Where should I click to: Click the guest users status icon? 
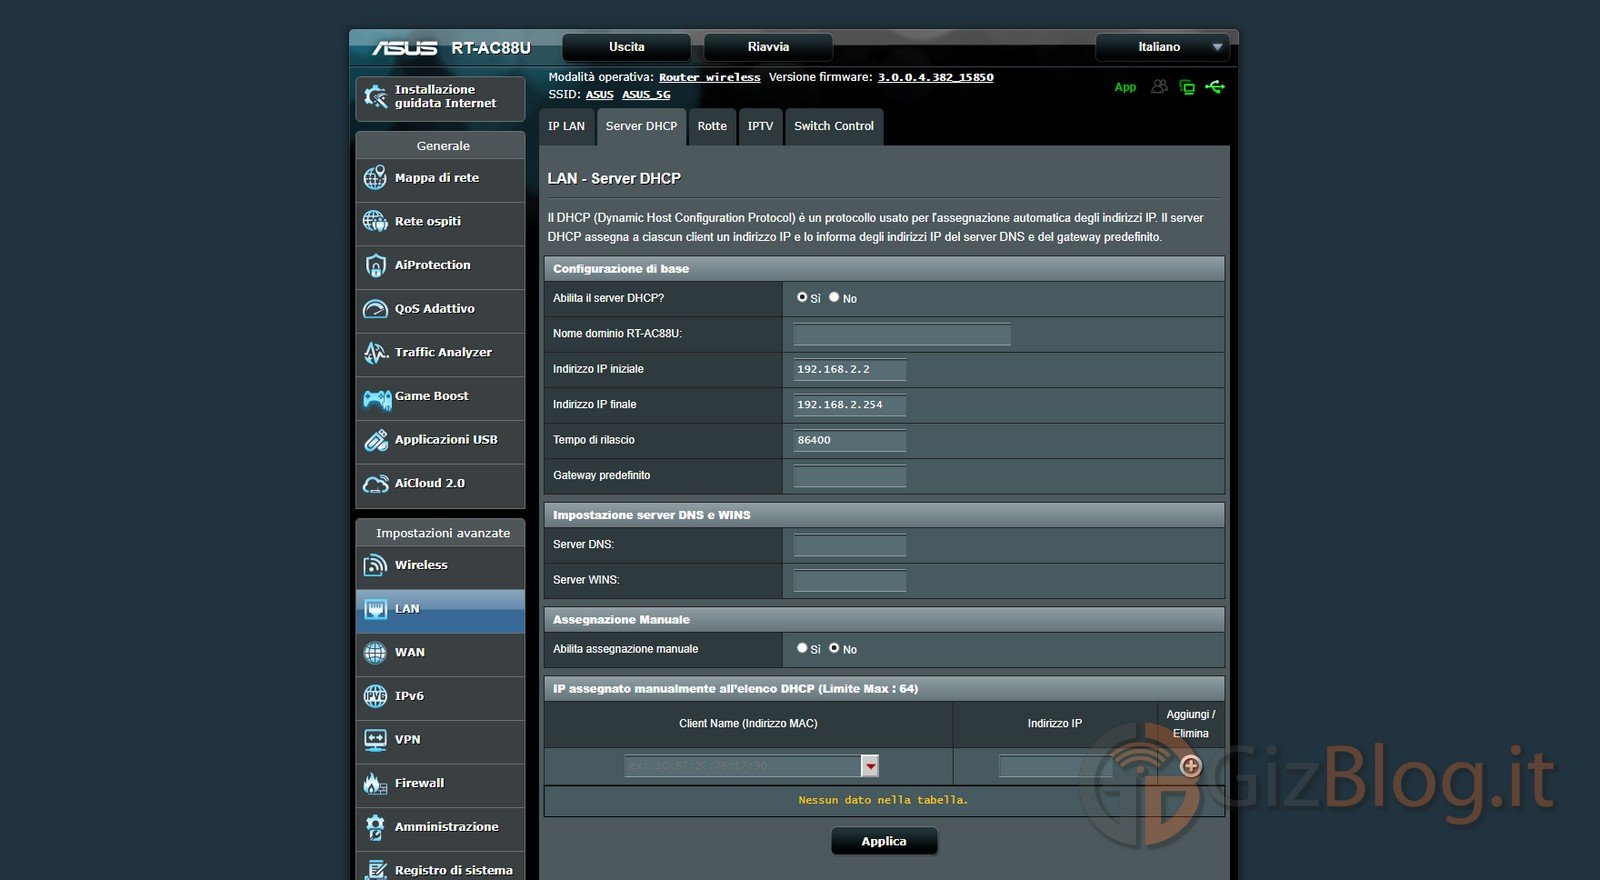(x=1159, y=87)
